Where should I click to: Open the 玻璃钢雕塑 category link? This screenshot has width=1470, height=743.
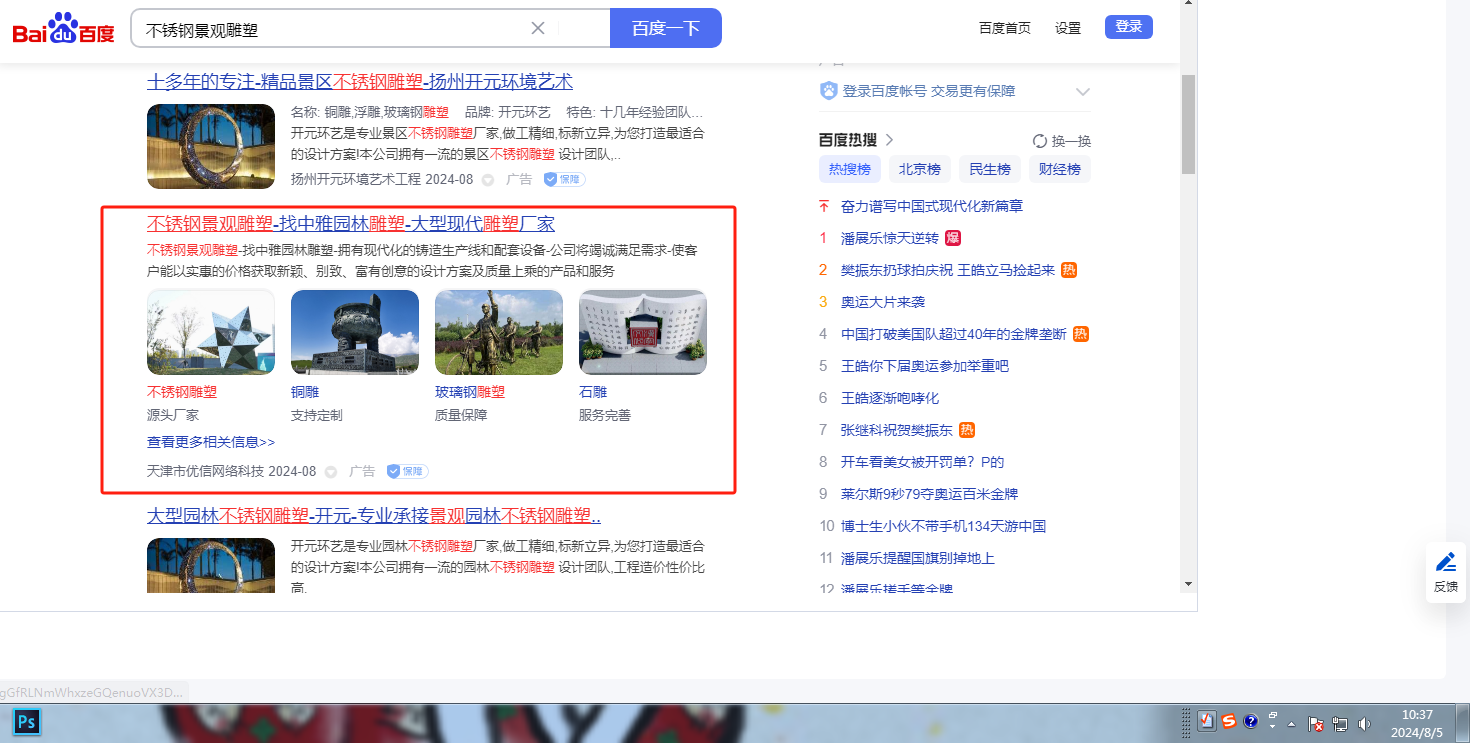[x=470, y=392]
